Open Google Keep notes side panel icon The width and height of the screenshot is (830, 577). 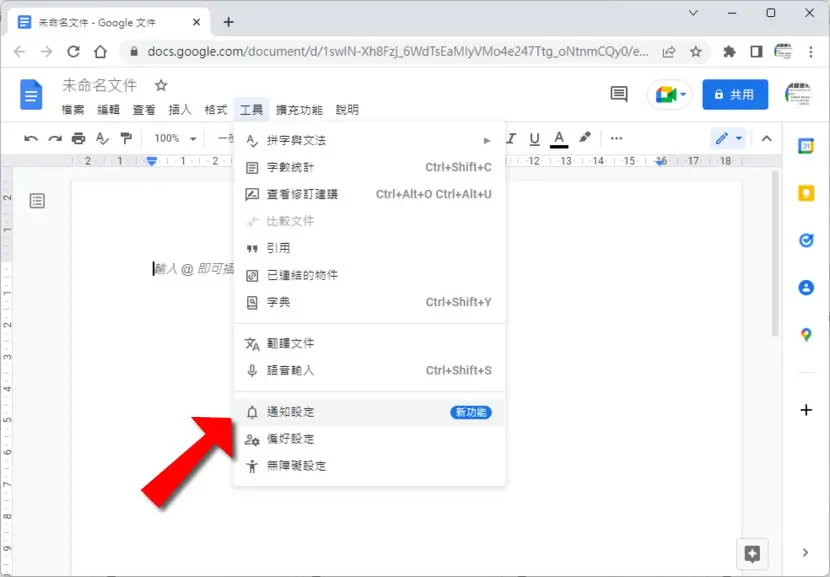point(806,193)
